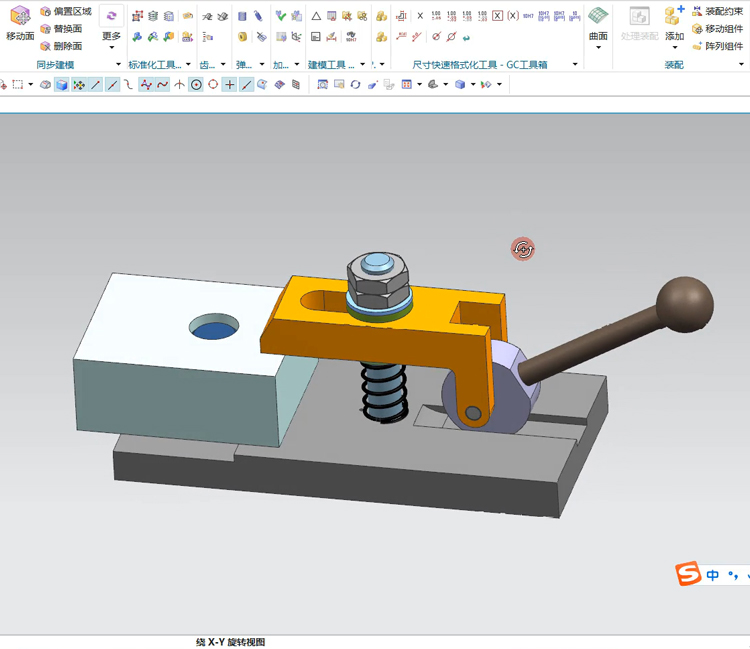Screen dimensions: 750x649
Task: Choose the Replace Face (替换面) command
Action: pyautogui.click(x=62, y=29)
